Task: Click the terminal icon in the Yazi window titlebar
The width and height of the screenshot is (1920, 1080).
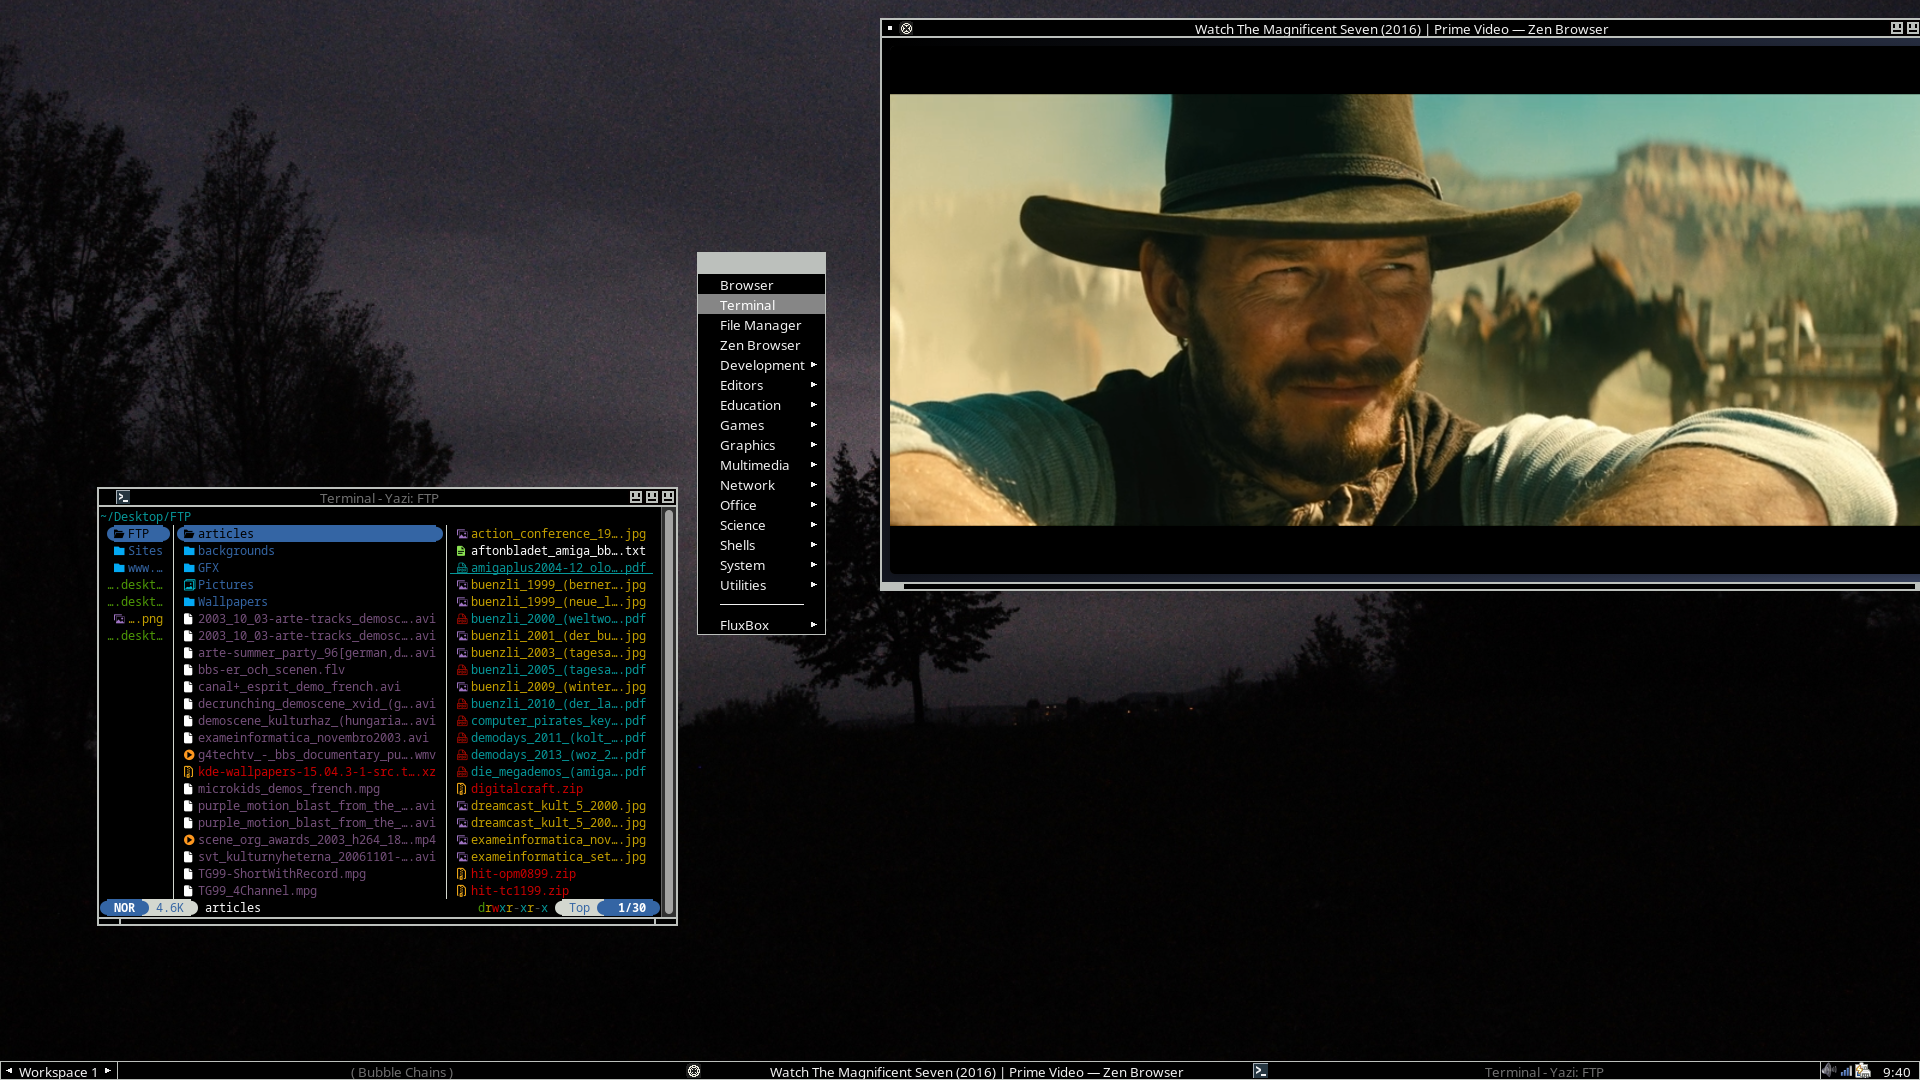Action: click(x=123, y=497)
